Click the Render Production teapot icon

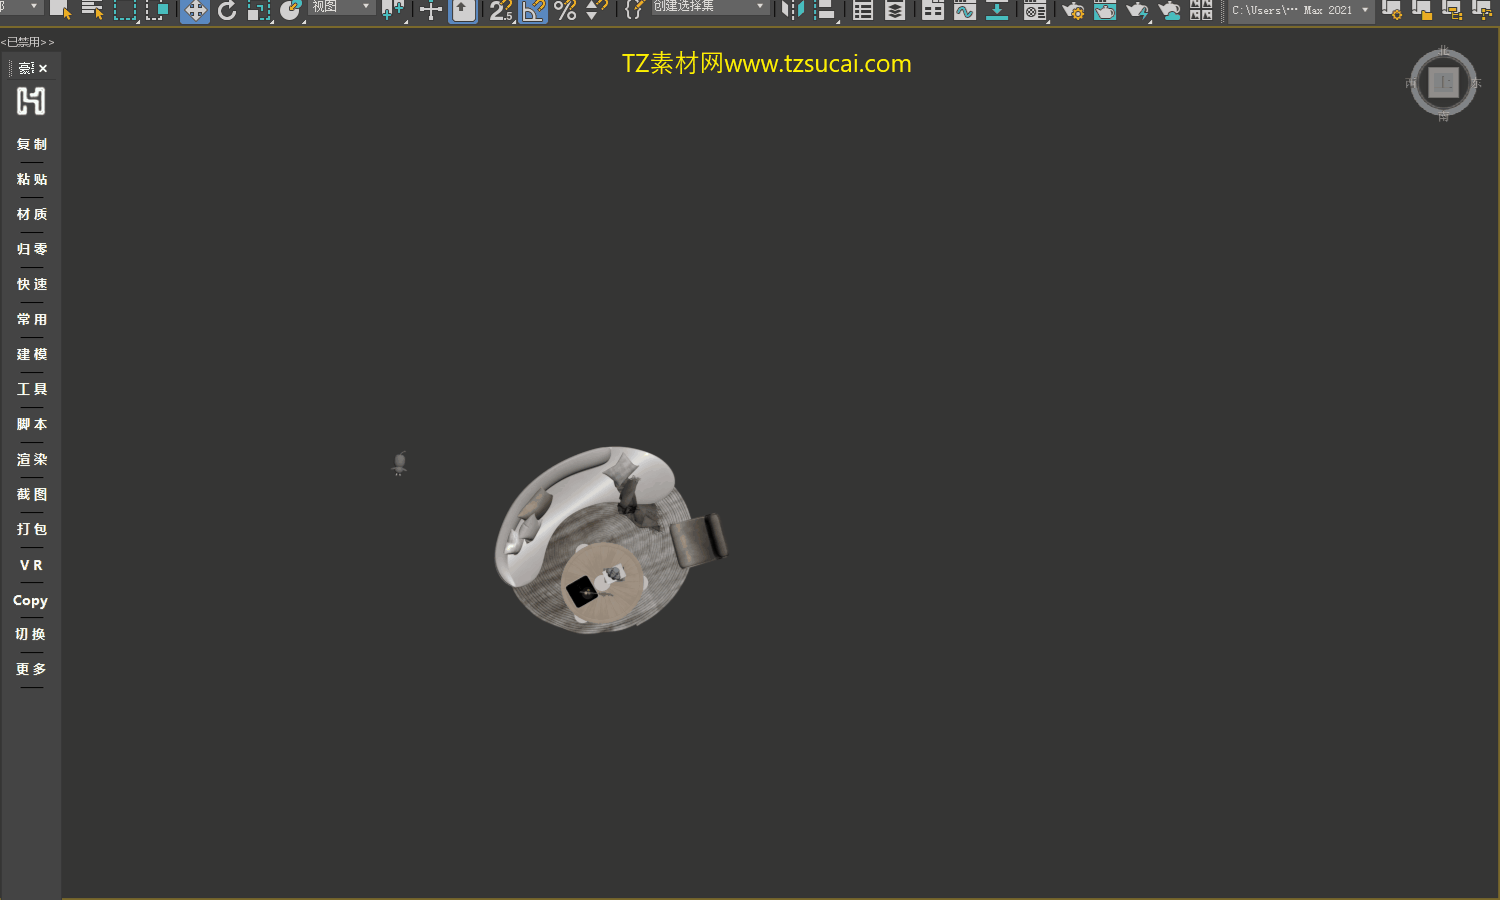click(x=1137, y=10)
